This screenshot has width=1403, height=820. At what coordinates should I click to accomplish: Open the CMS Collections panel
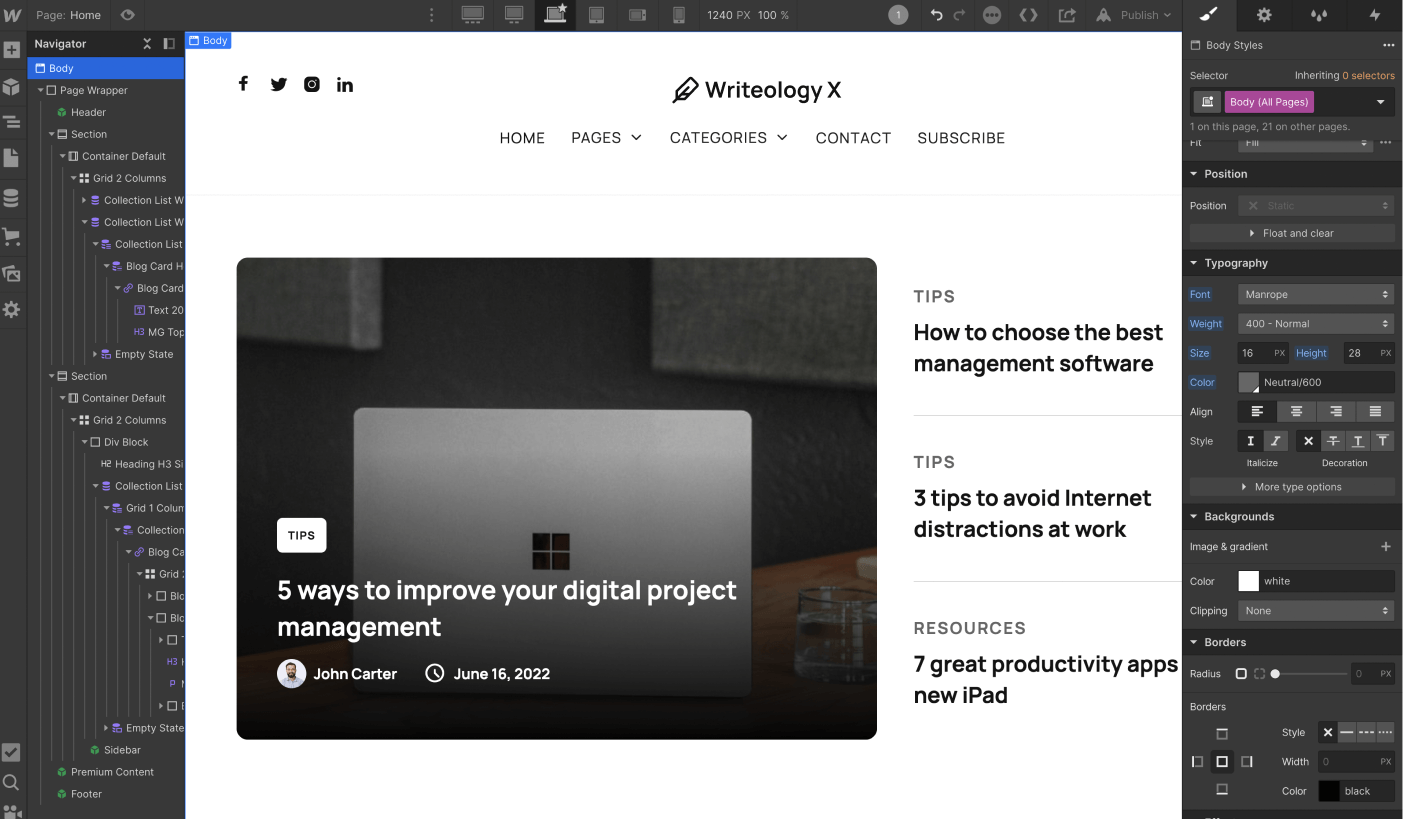point(14,197)
